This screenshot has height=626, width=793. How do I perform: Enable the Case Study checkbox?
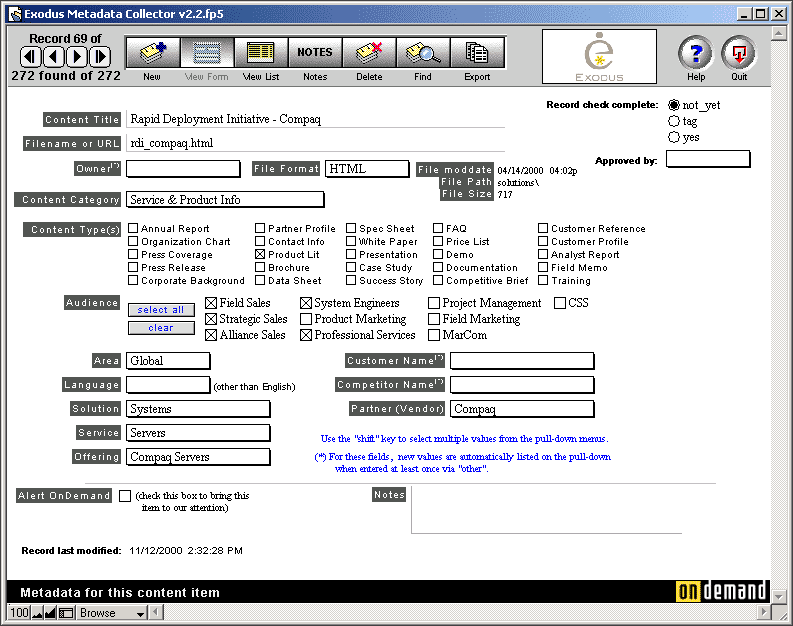click(351, 267)
